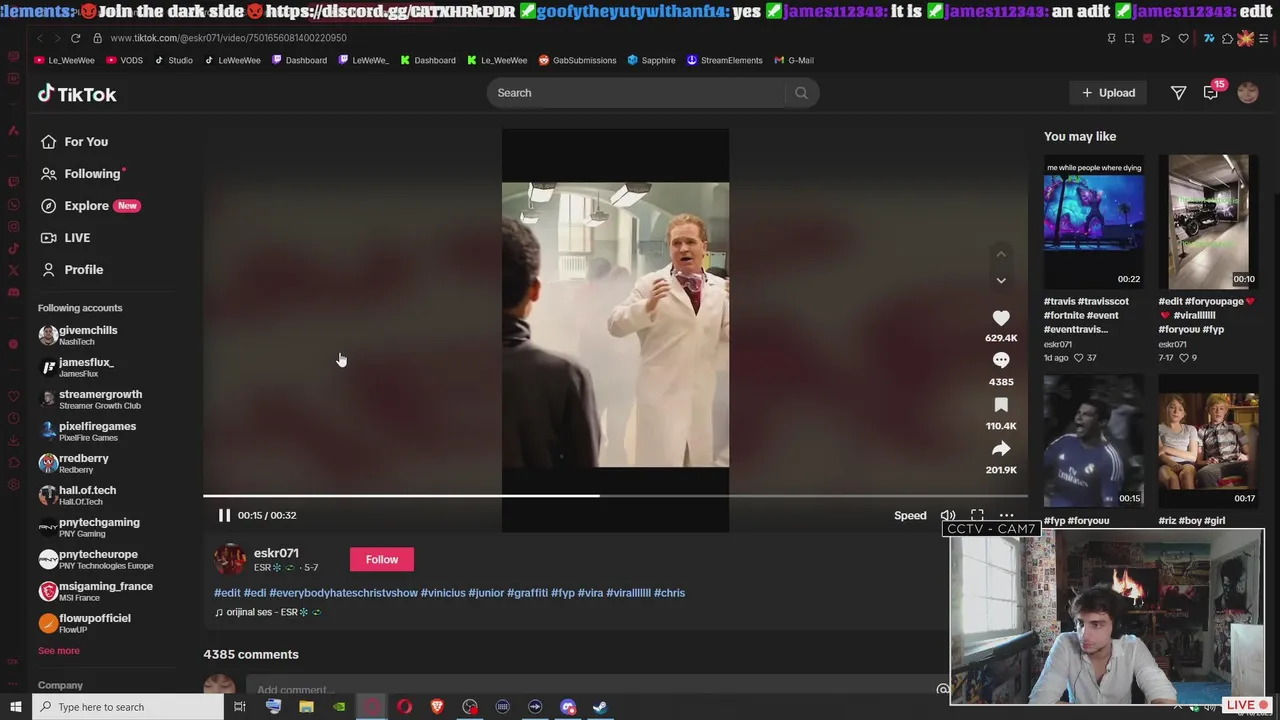Open the G-Mail bookmark

click(x=793, y=60)
